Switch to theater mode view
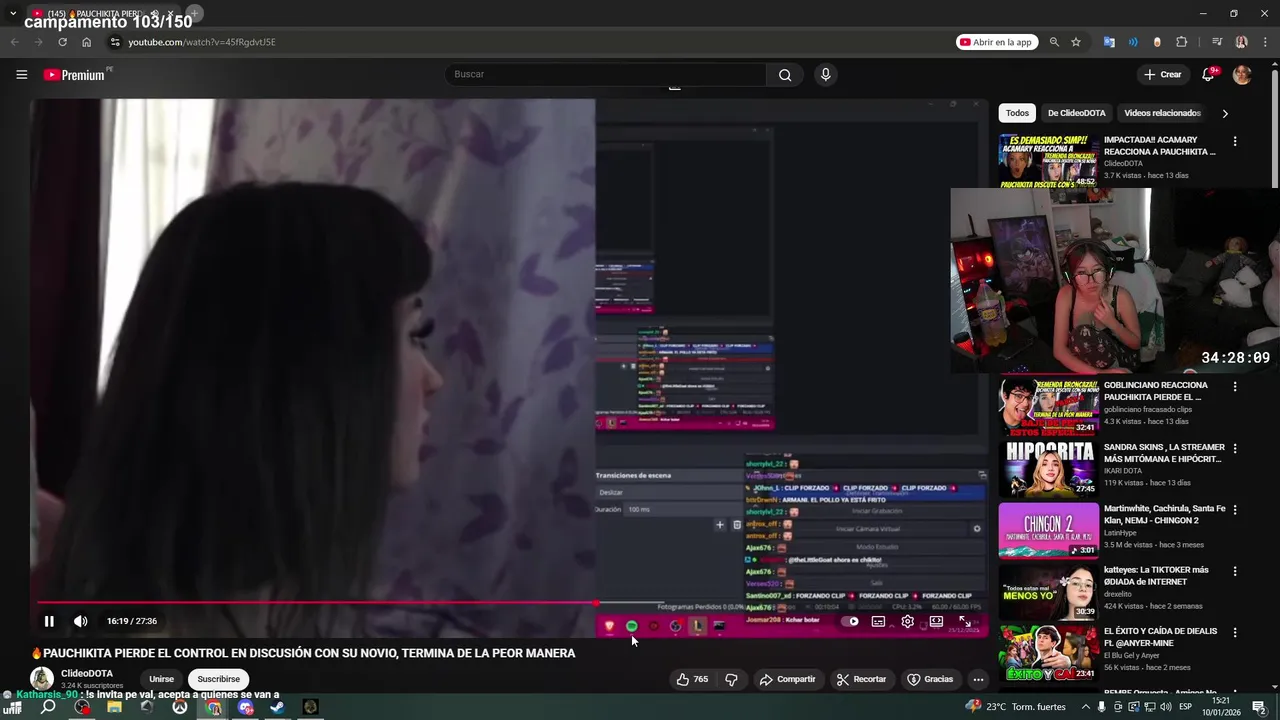 (x=936, y=621)
